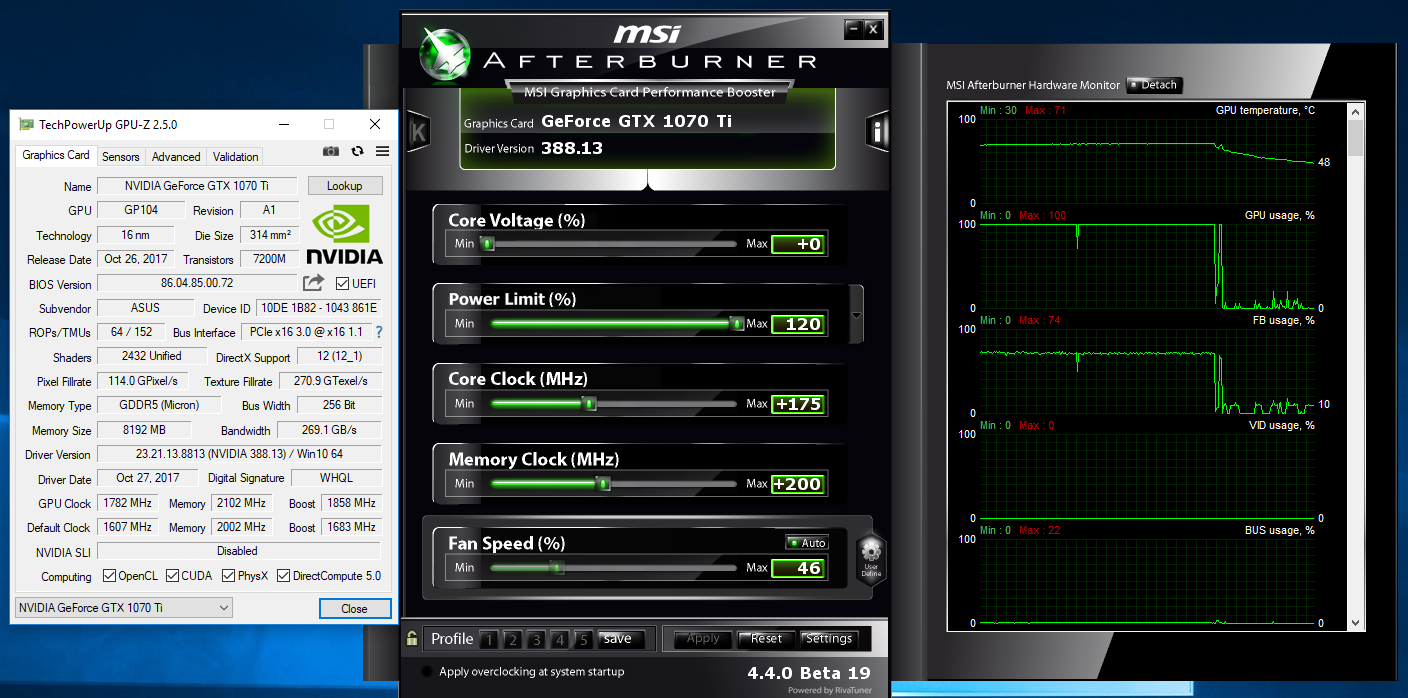Click the Core Clock +175 value field

[x=798, y=404]
